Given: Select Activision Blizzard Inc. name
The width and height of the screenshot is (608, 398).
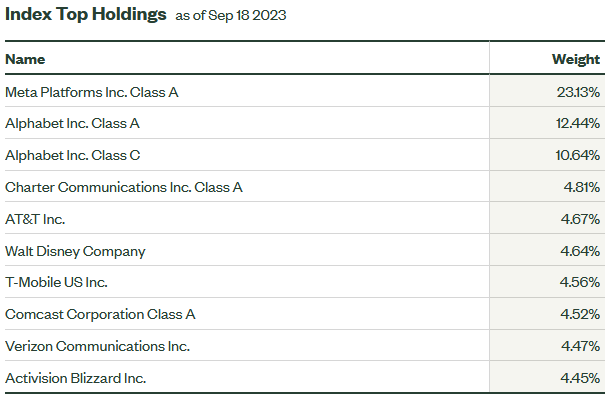Looking at the screenshot, I should pos(76,378).
